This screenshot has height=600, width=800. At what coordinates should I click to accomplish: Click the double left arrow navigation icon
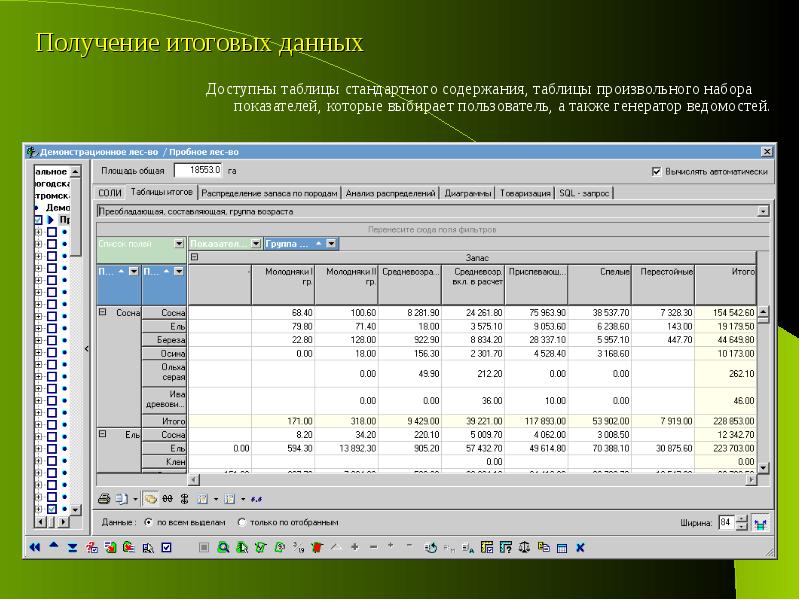tap(34, 547)
